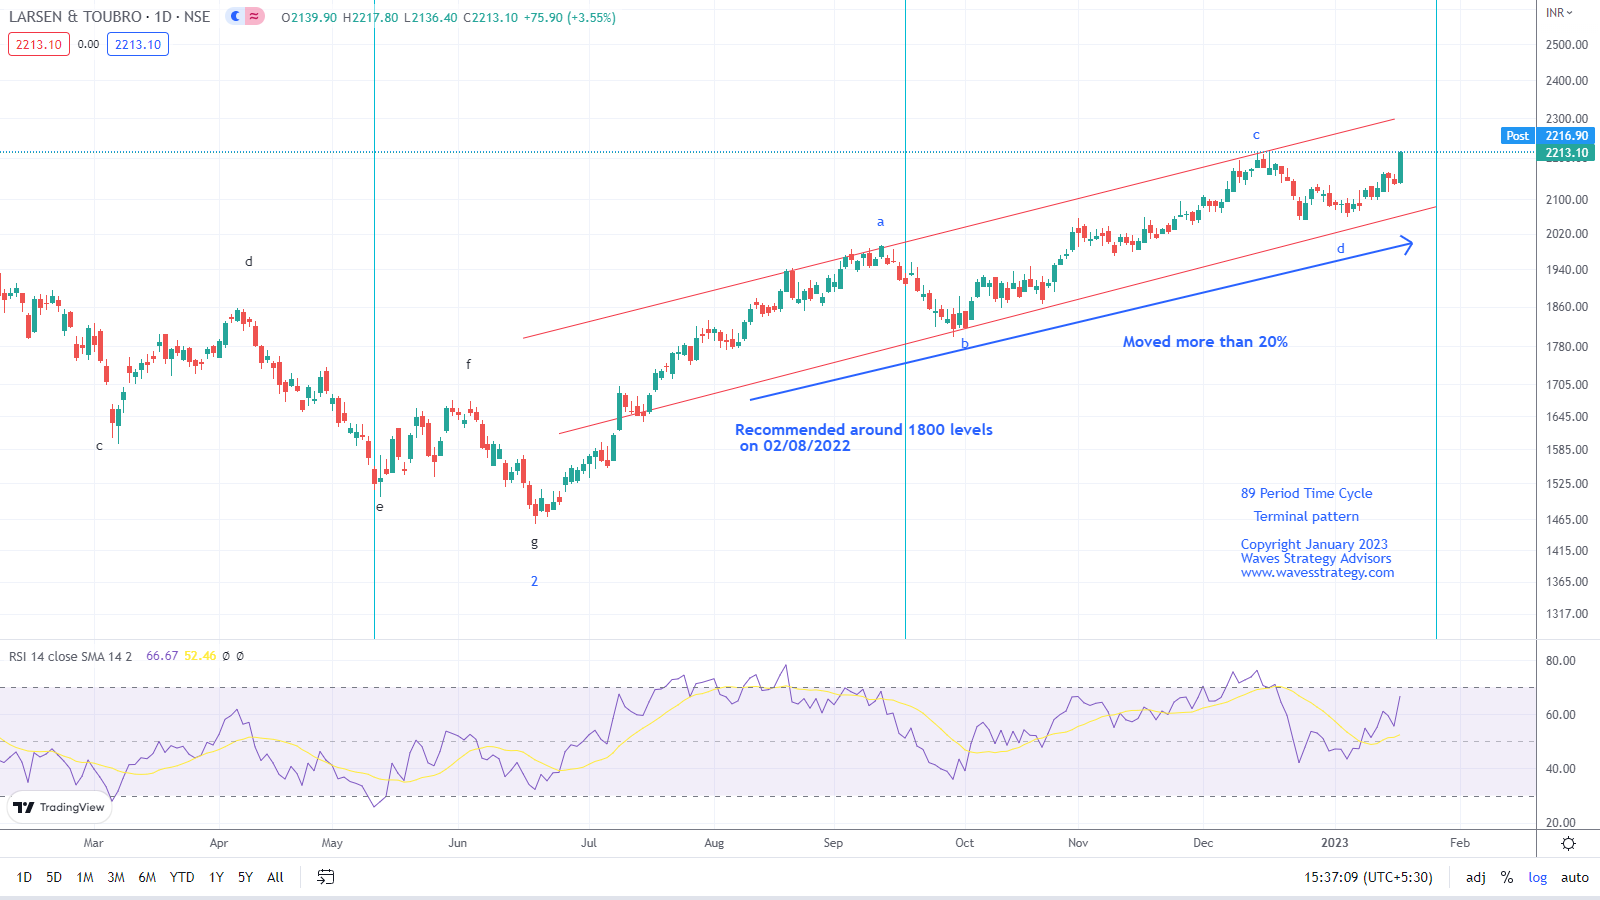The width and height of the screenshot is (1600, 900).
Task: Open the INR currency dropdown
Action: [x=1559, y=13]
